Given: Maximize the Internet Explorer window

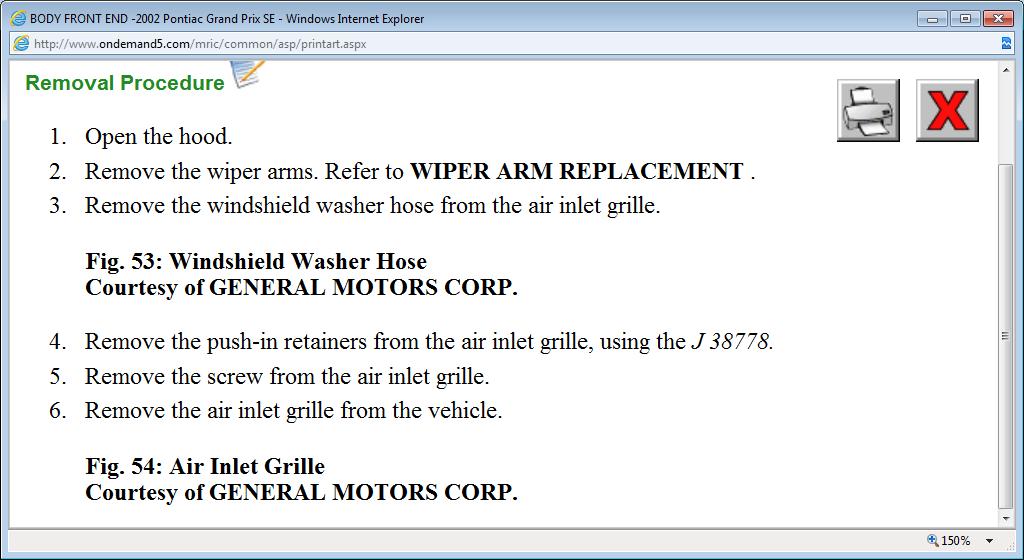Looking at the screenshot, I should point(965,19).
